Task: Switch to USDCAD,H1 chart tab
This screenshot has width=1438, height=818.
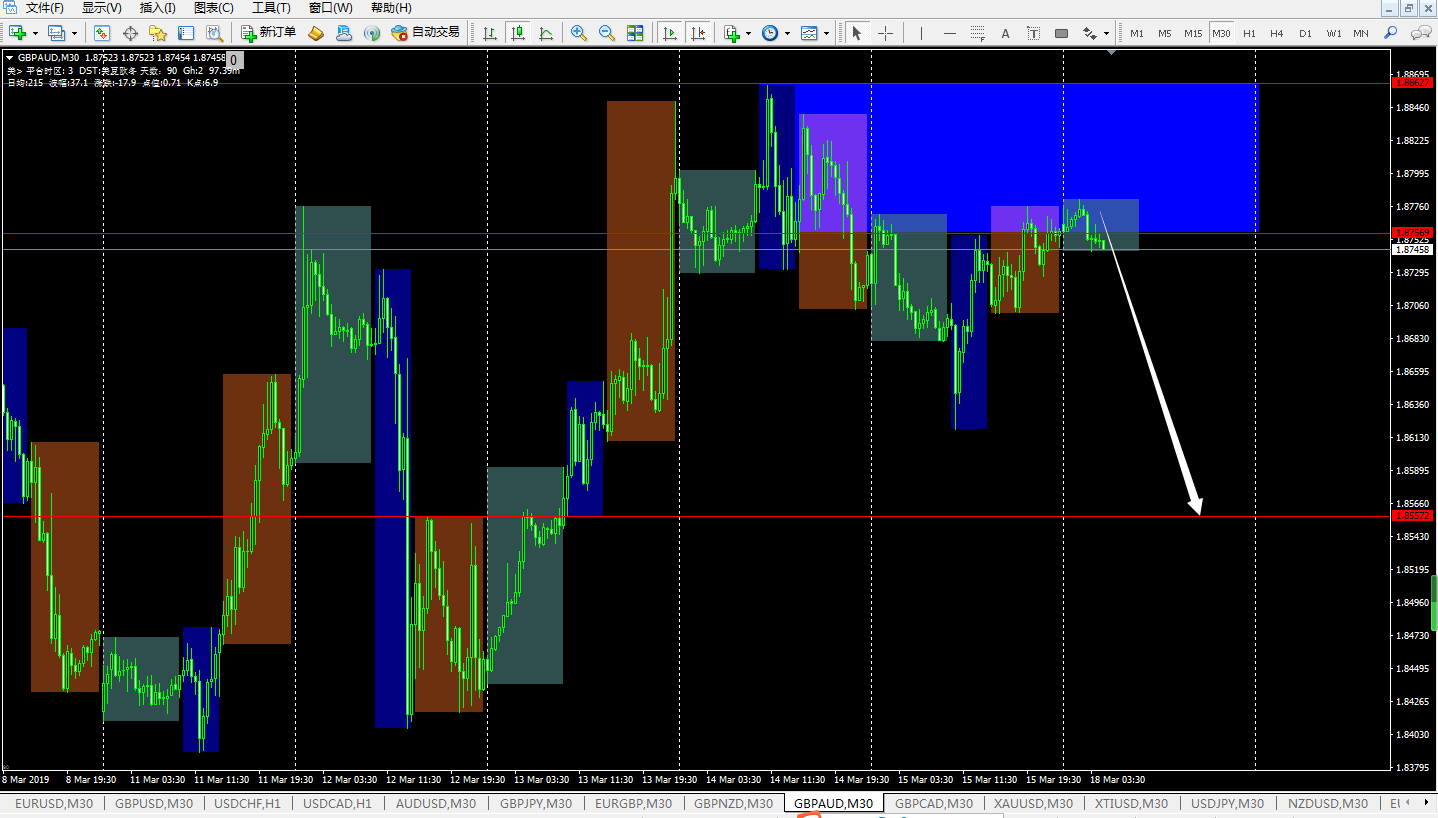Action: [x=337, y=803]
